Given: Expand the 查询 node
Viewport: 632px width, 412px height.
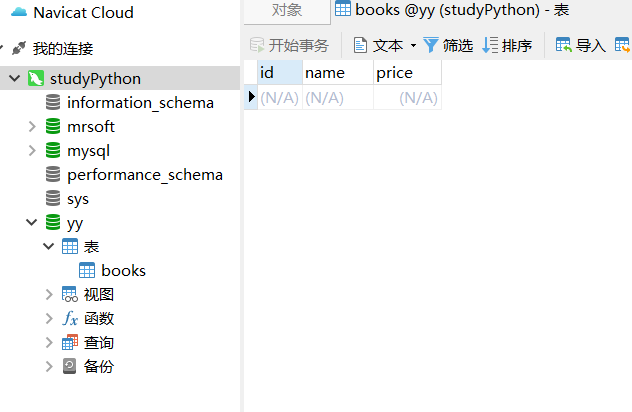Looking at the screenshot, I should point(49,342).
